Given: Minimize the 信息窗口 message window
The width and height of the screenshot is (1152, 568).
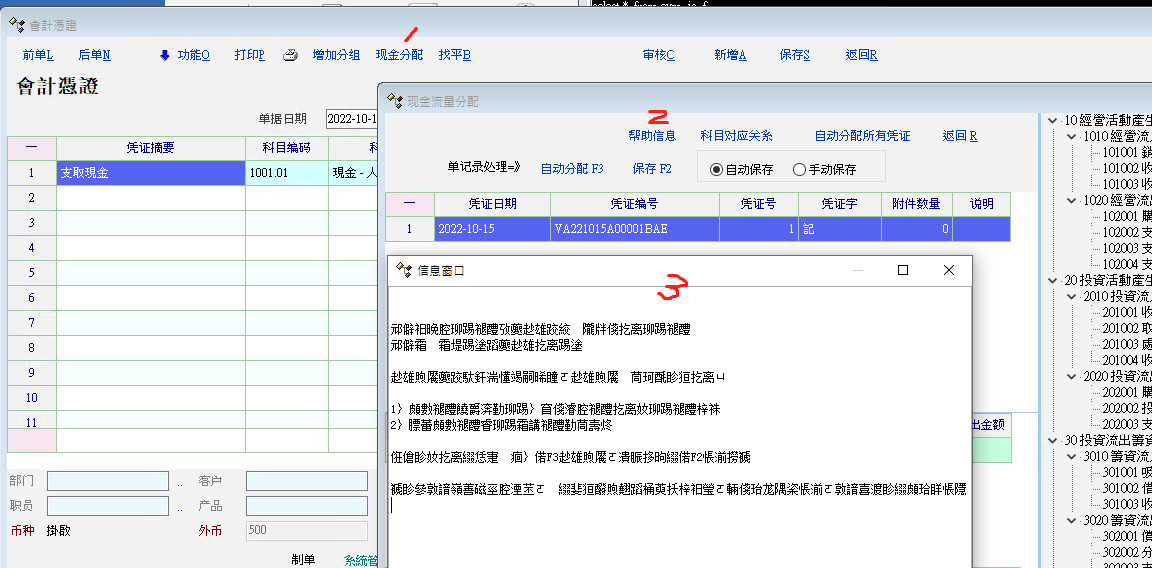Looking at the screenshot, I should (x=858, y=270).
